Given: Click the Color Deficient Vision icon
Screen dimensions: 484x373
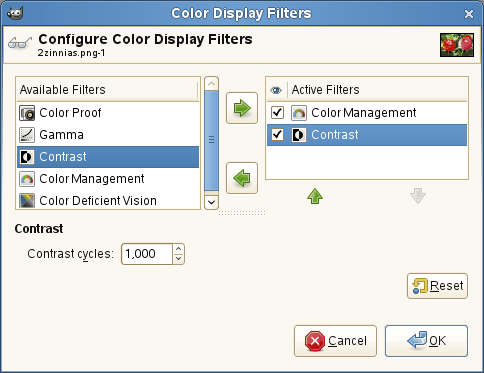Looking at the screenshot, I should pyautogui.click(x=27, y=201).
